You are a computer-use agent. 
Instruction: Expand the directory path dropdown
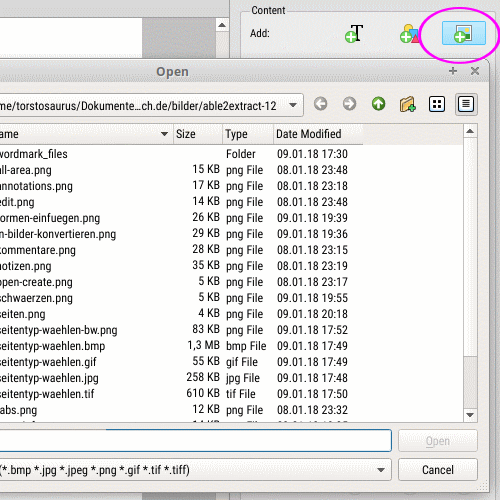point(293,105)
